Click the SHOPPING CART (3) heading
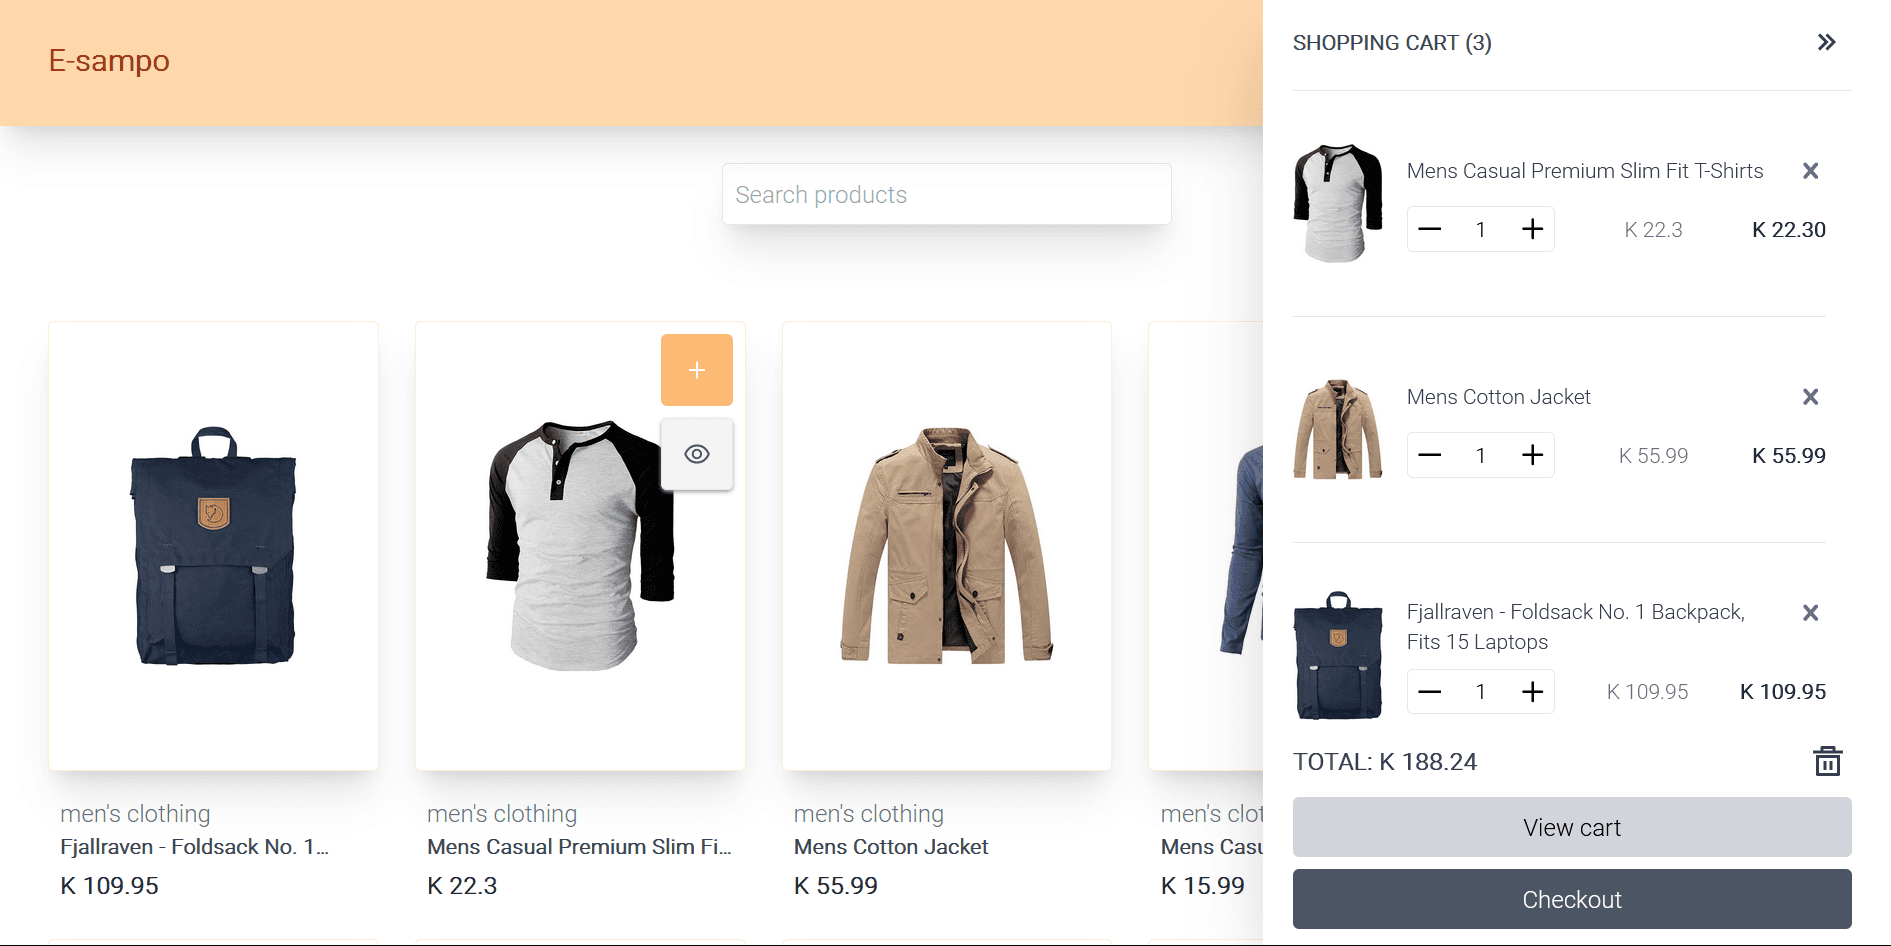 point(1392,43)
